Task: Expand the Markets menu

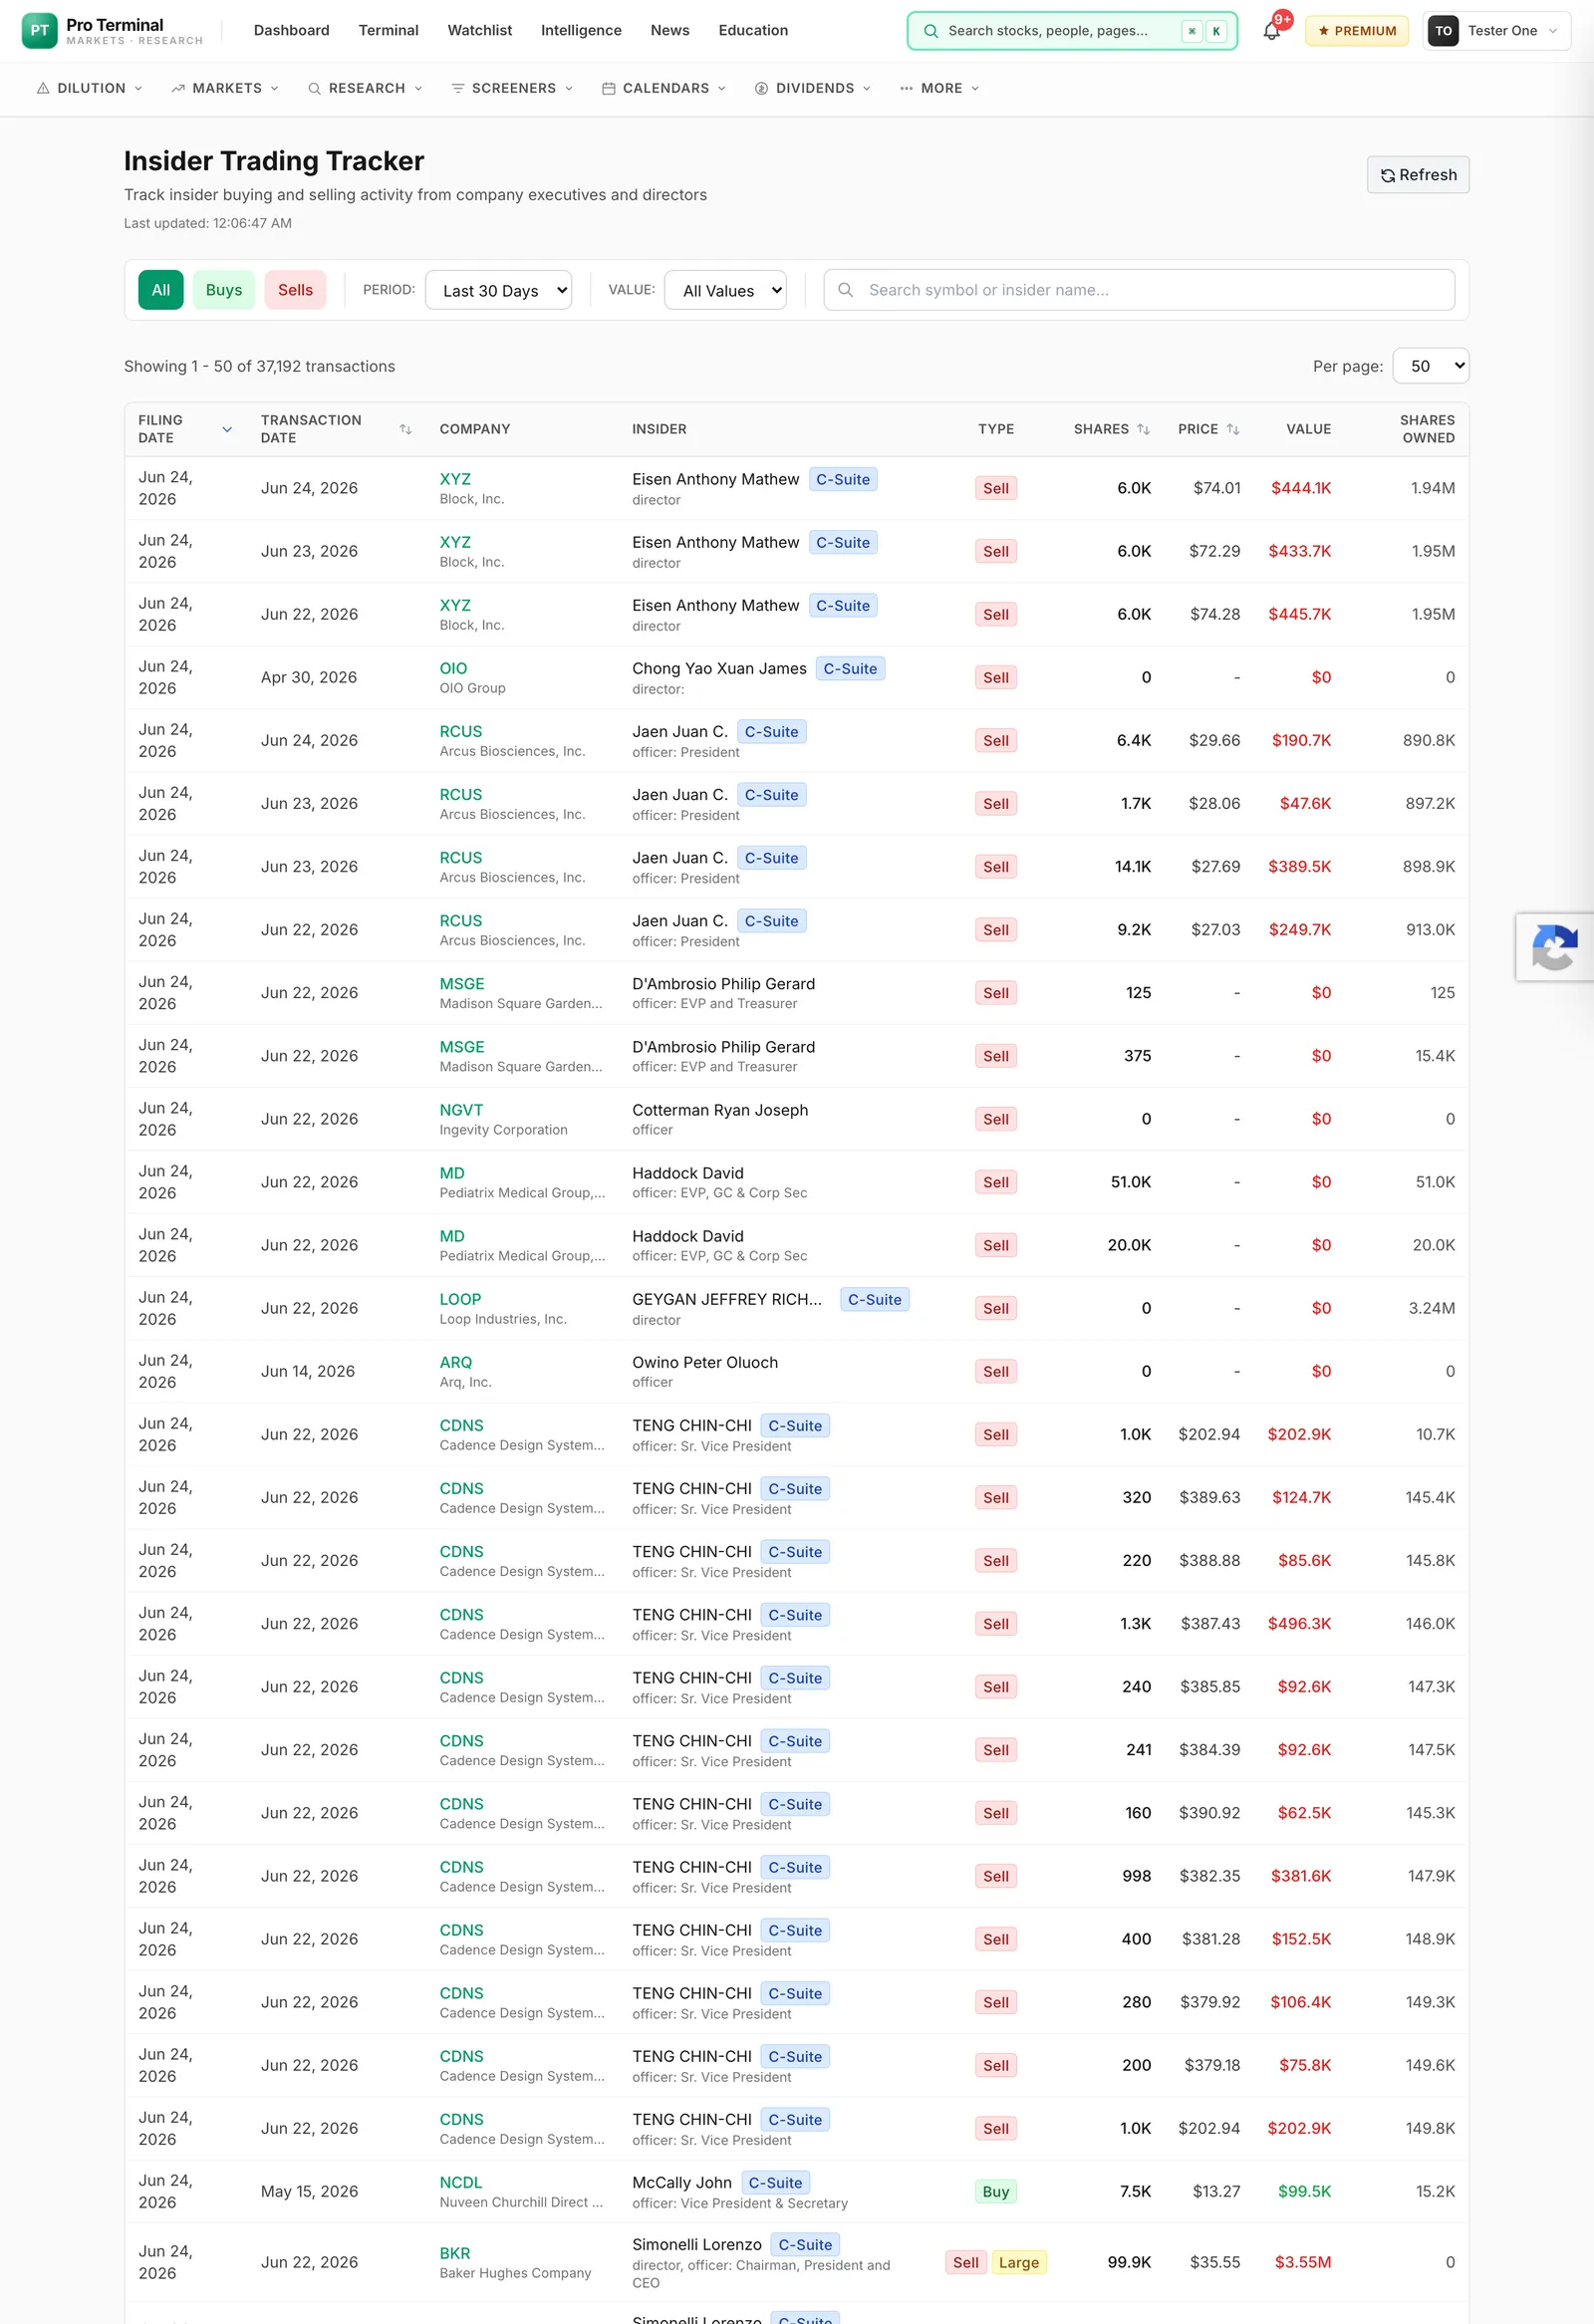Action: (x=225, y=88)
